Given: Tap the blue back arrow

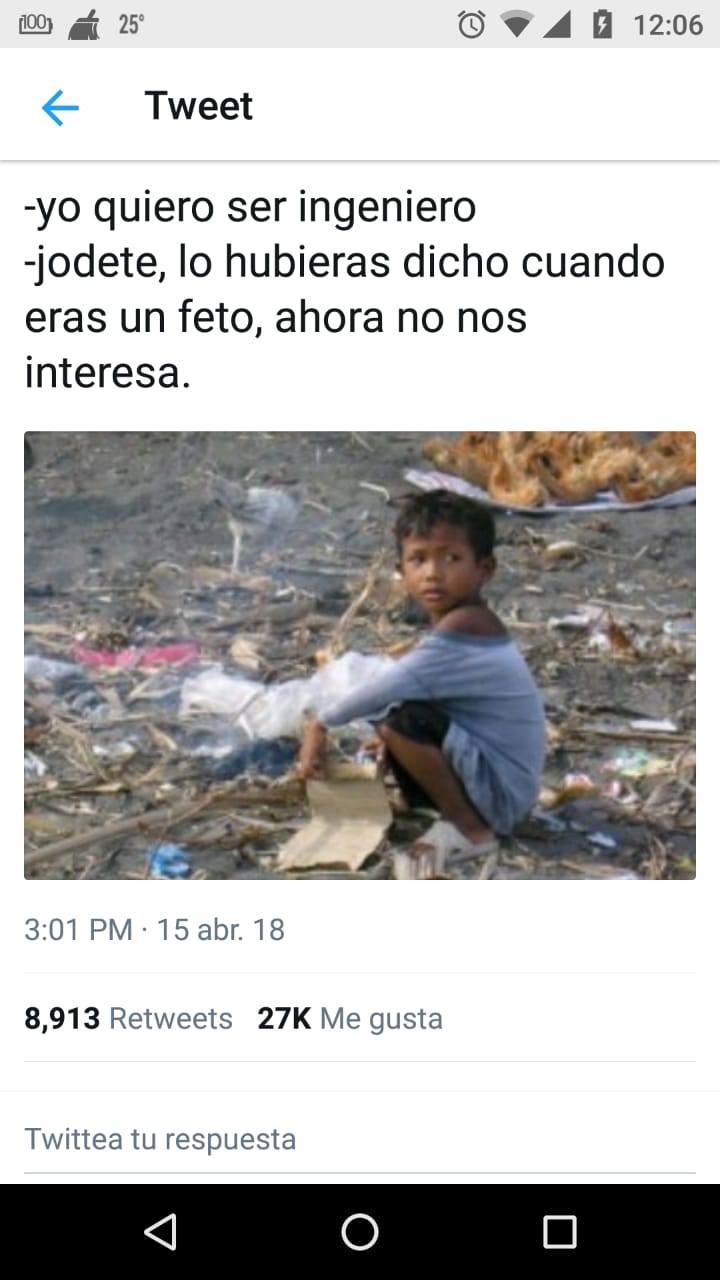Looking at the screenshot, I should (60, 107).
